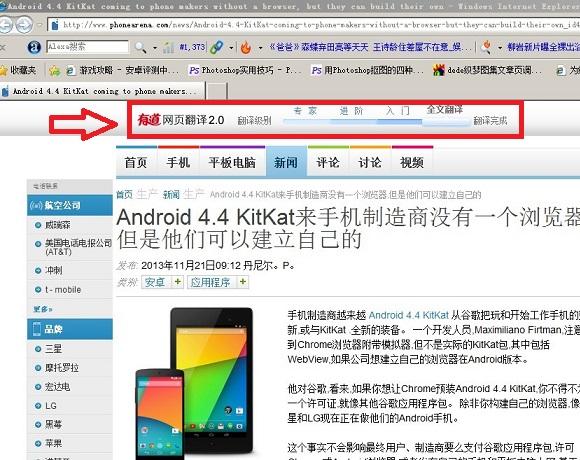
Task: Focus the Alexa搜索 search box
Action: pos(87,47)
